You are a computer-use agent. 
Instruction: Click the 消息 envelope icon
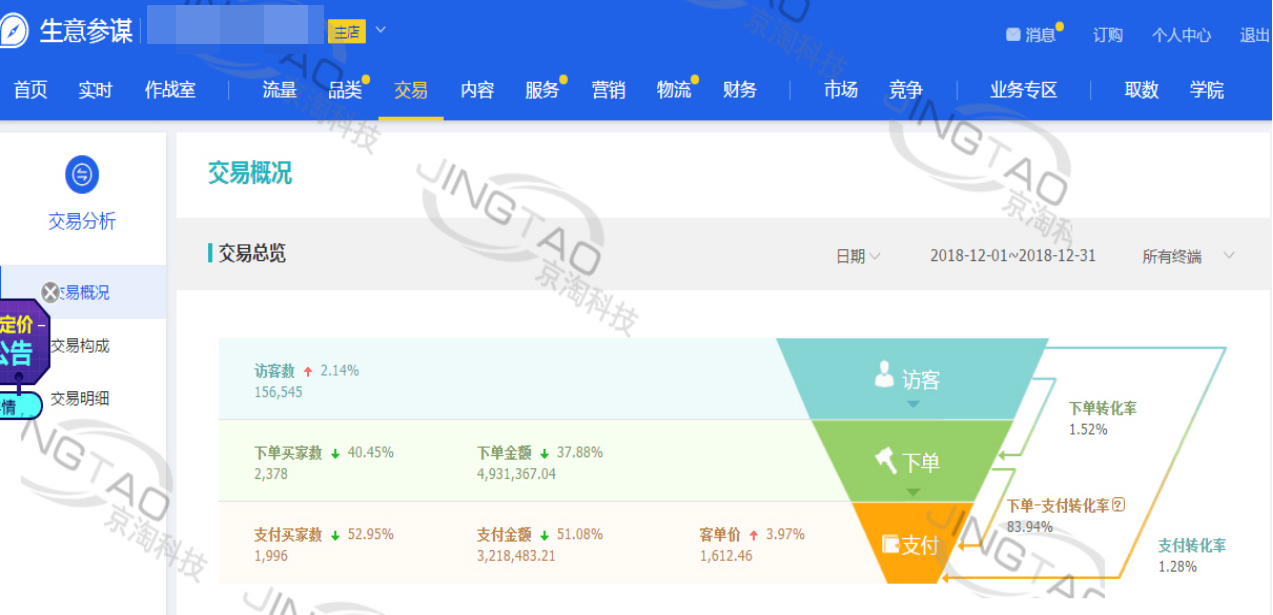pyautogui.click(x=1013, y=35)
